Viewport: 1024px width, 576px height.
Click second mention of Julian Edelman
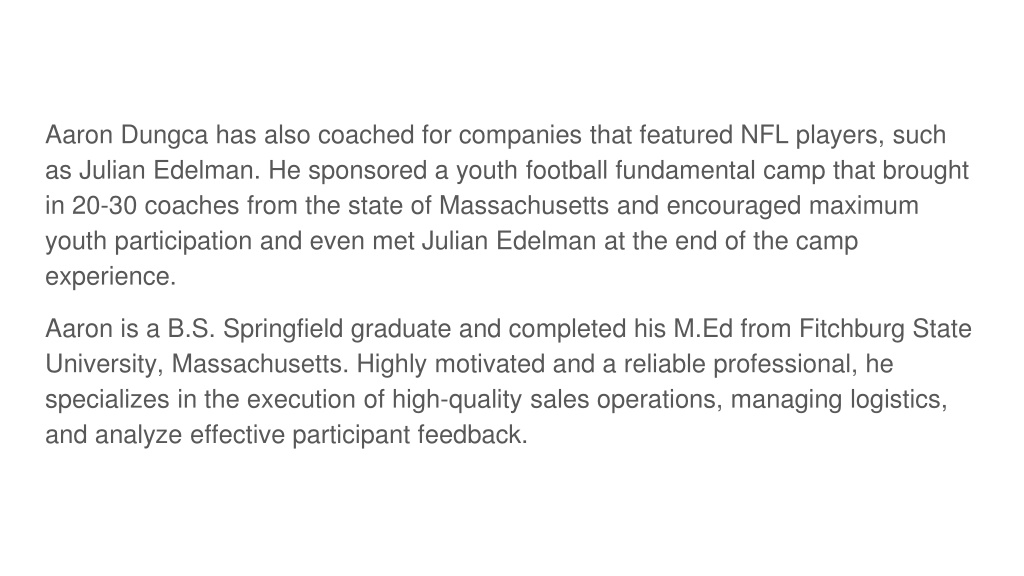tap(509, 241)
